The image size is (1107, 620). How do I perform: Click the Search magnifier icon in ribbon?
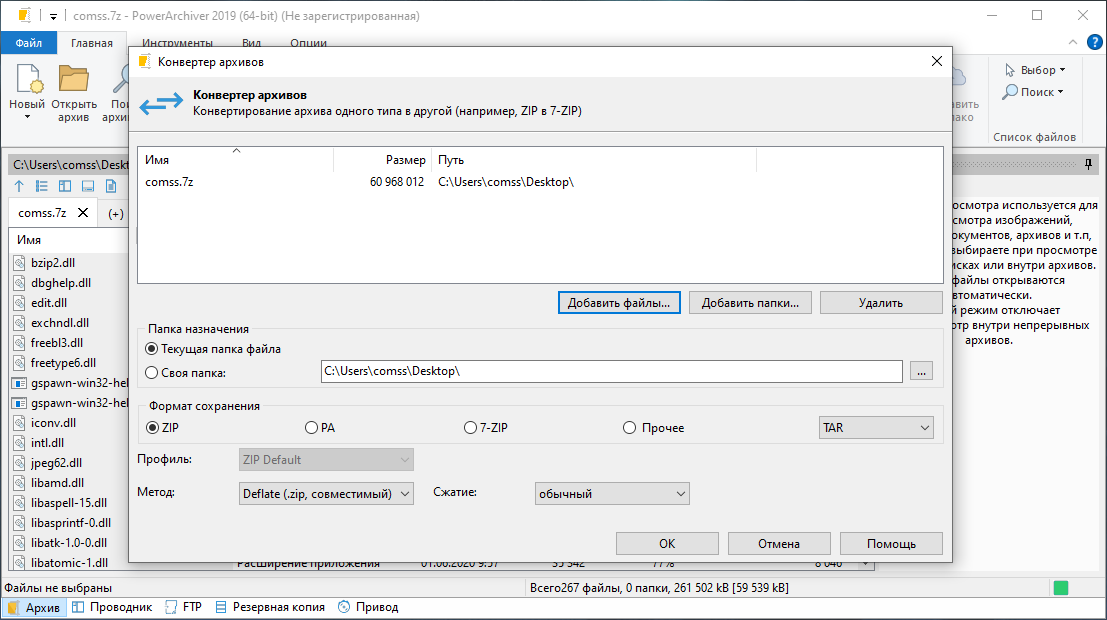click(x=1010, y=92)
